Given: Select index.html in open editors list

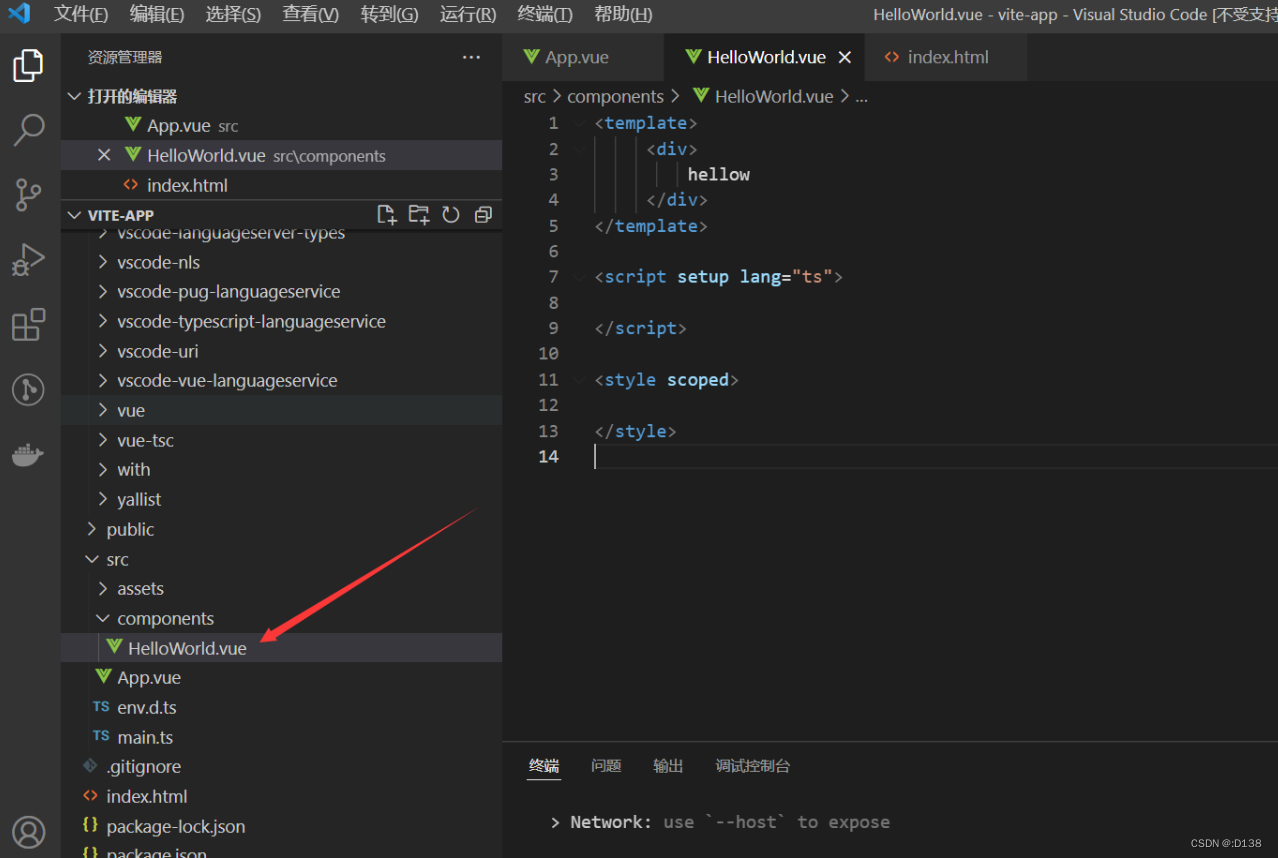Looking at the screenshot, I should tap(281, 185).
